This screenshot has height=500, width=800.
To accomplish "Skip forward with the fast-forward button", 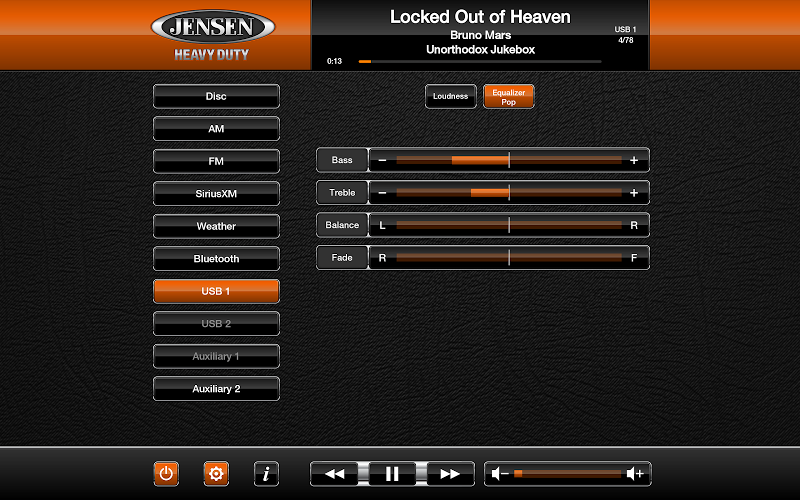I will click(450, 474).
